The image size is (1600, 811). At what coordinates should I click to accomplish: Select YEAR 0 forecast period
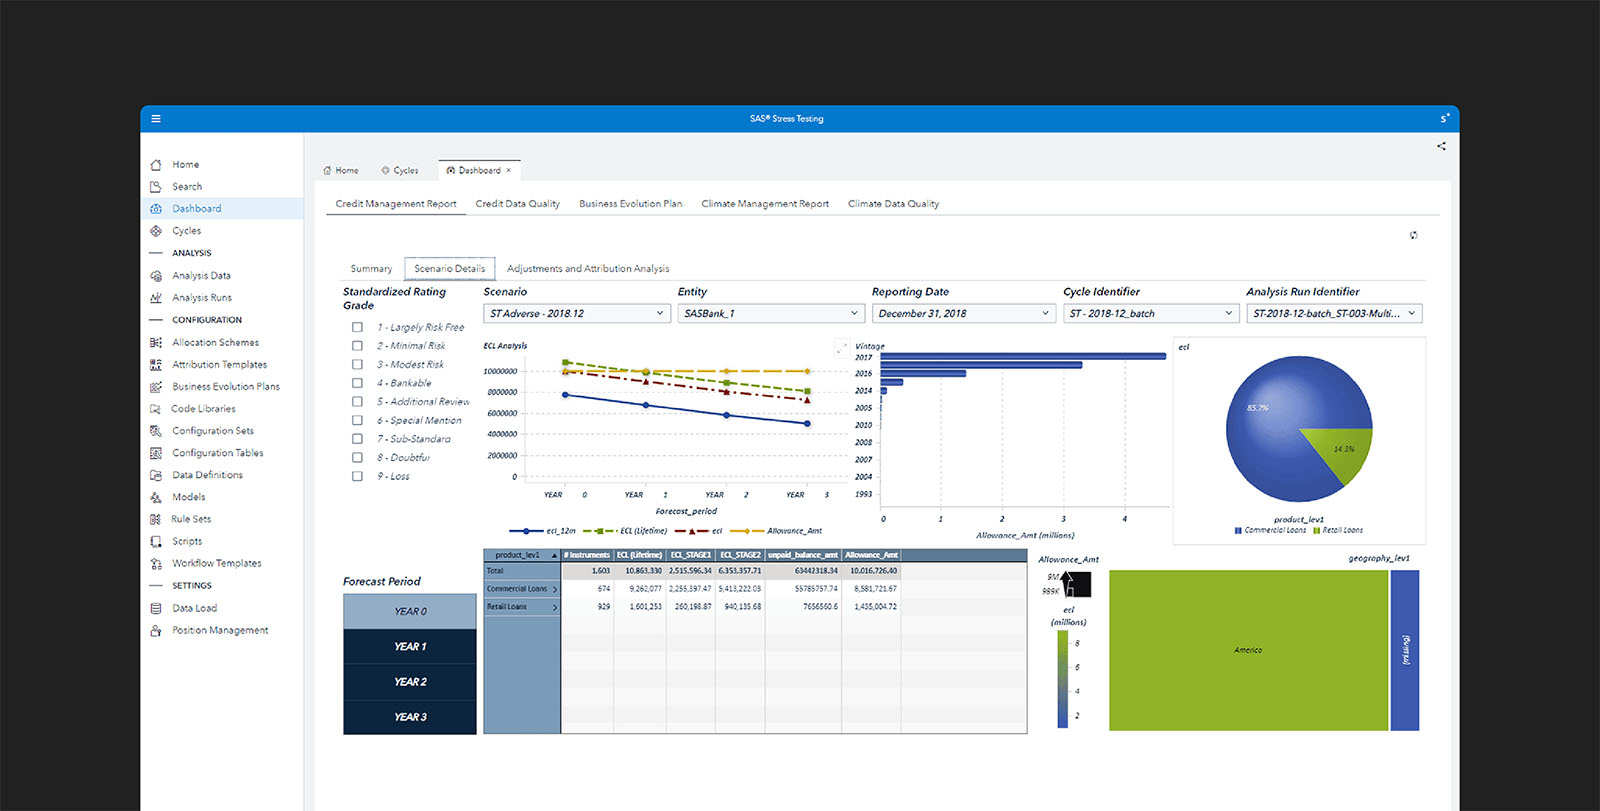click(410, 611)
